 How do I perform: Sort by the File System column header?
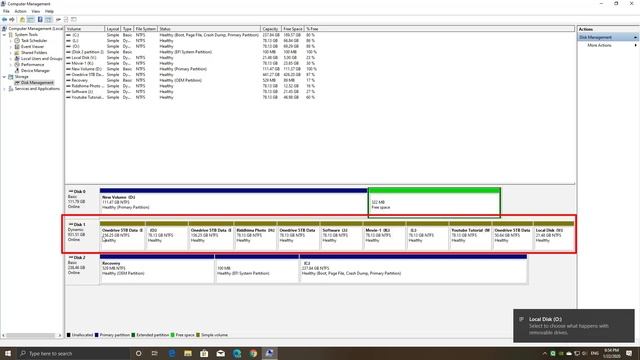pos(146,29)
